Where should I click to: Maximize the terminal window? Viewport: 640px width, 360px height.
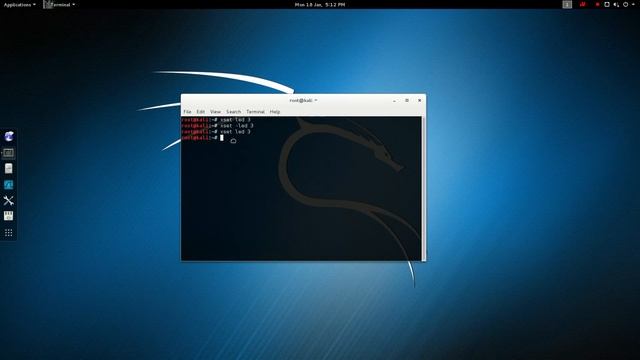[x=407, y=100]
